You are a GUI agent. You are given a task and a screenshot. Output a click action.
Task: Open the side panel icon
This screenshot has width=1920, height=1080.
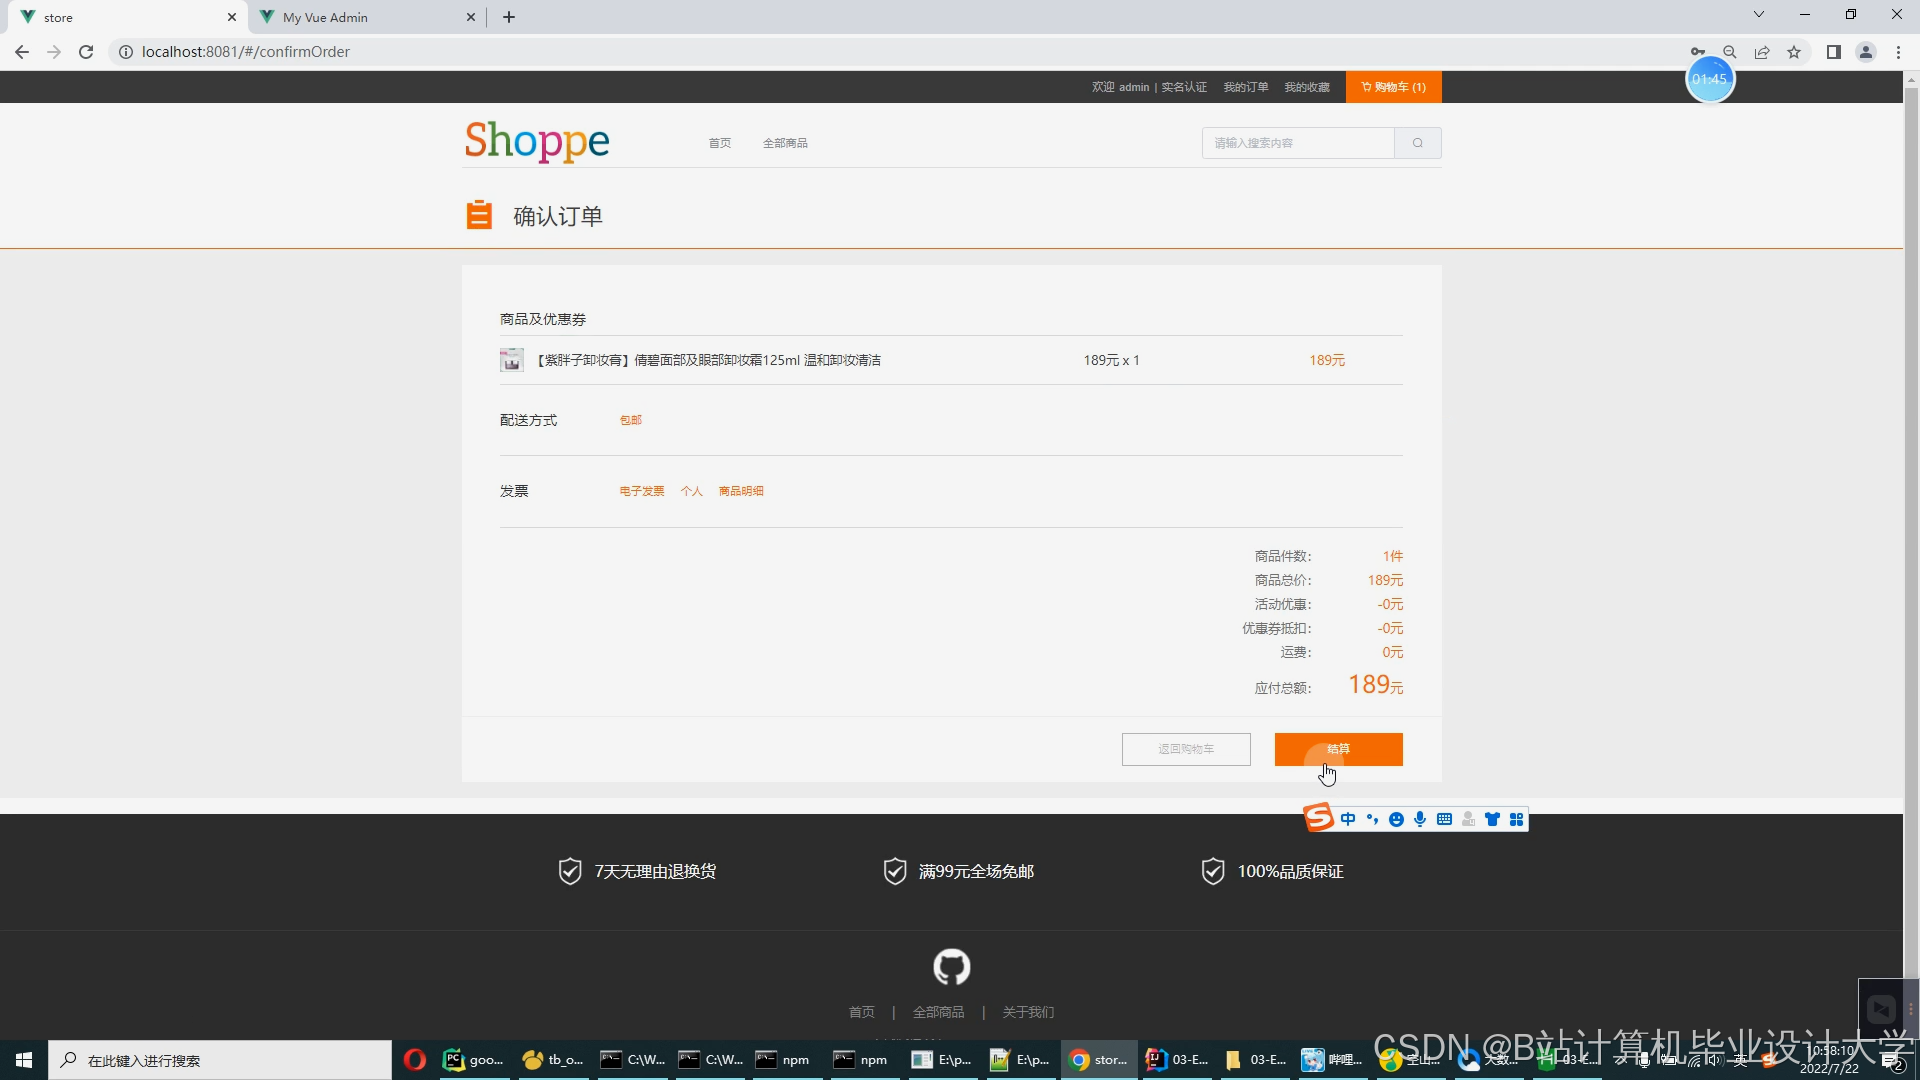click(x=1833, y=52)
